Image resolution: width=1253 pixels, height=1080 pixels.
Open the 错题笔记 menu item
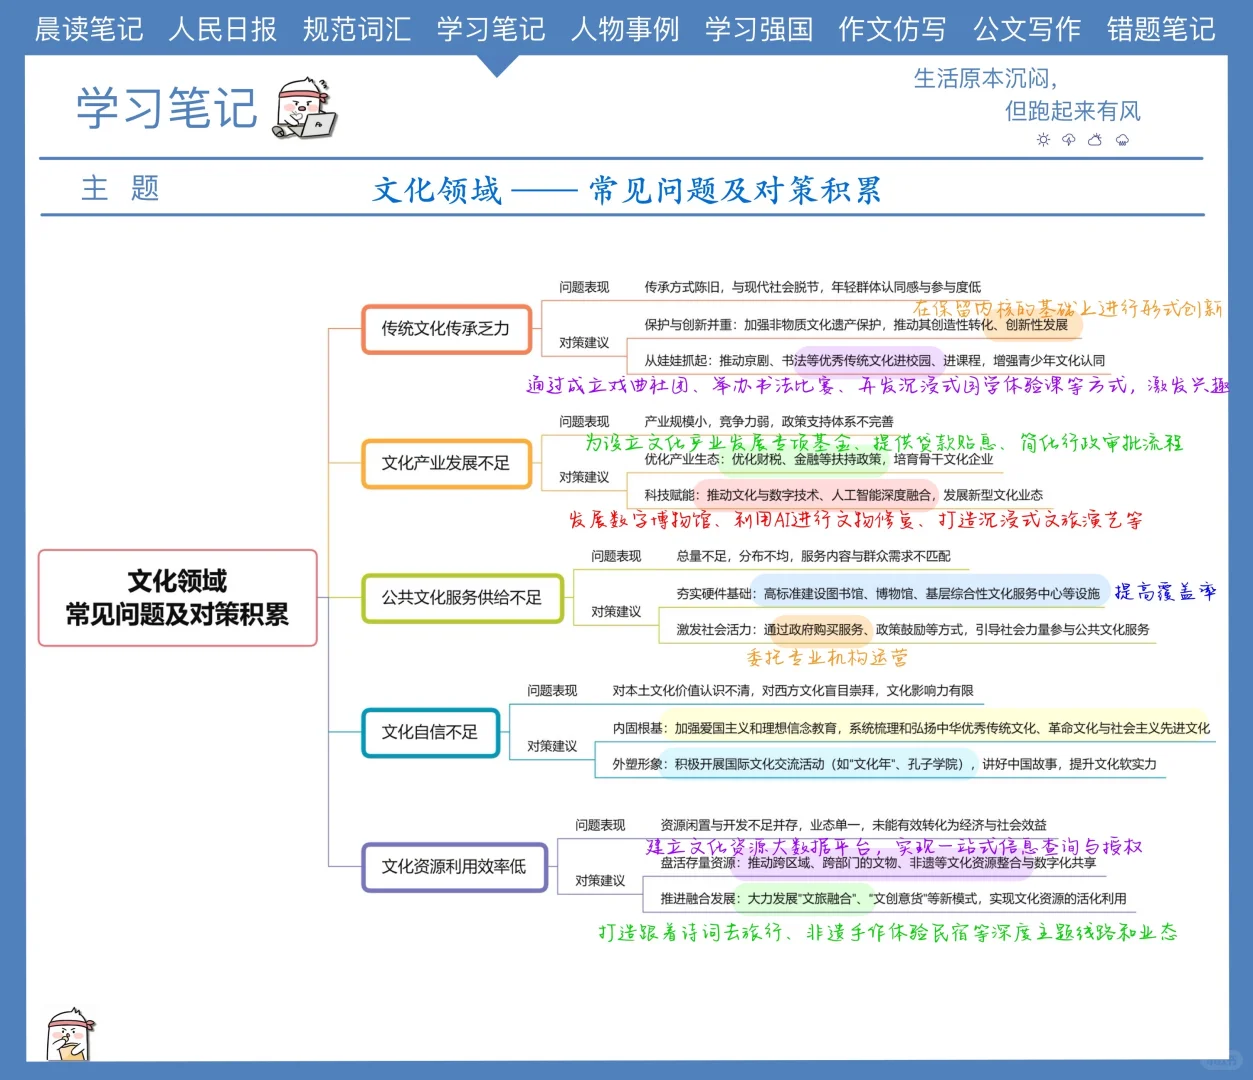1160,30
